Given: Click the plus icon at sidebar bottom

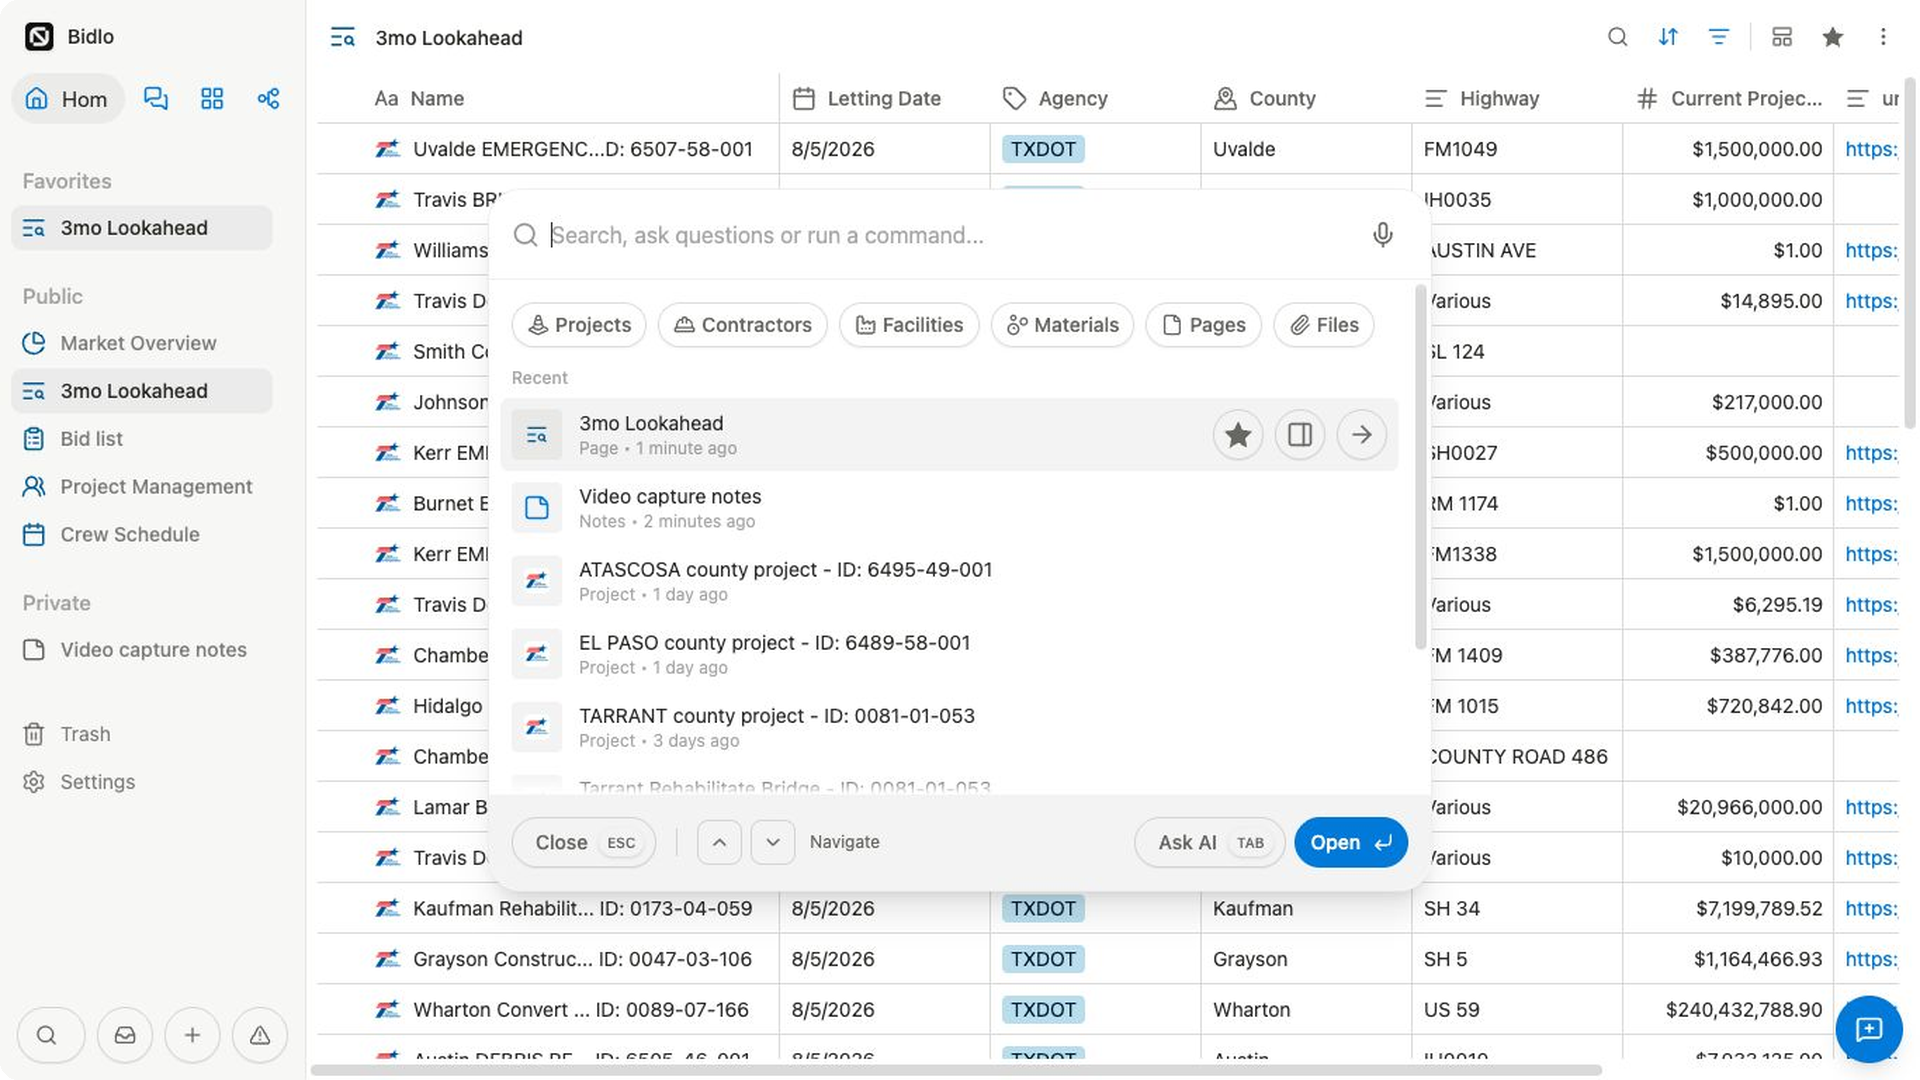Looking at the screenshot, I should [x=192, y=1035].
